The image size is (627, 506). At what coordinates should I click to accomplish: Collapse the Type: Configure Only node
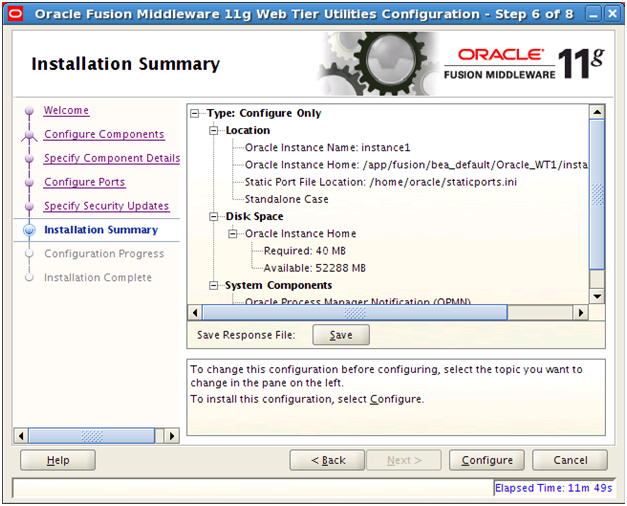tap(195, 114)
